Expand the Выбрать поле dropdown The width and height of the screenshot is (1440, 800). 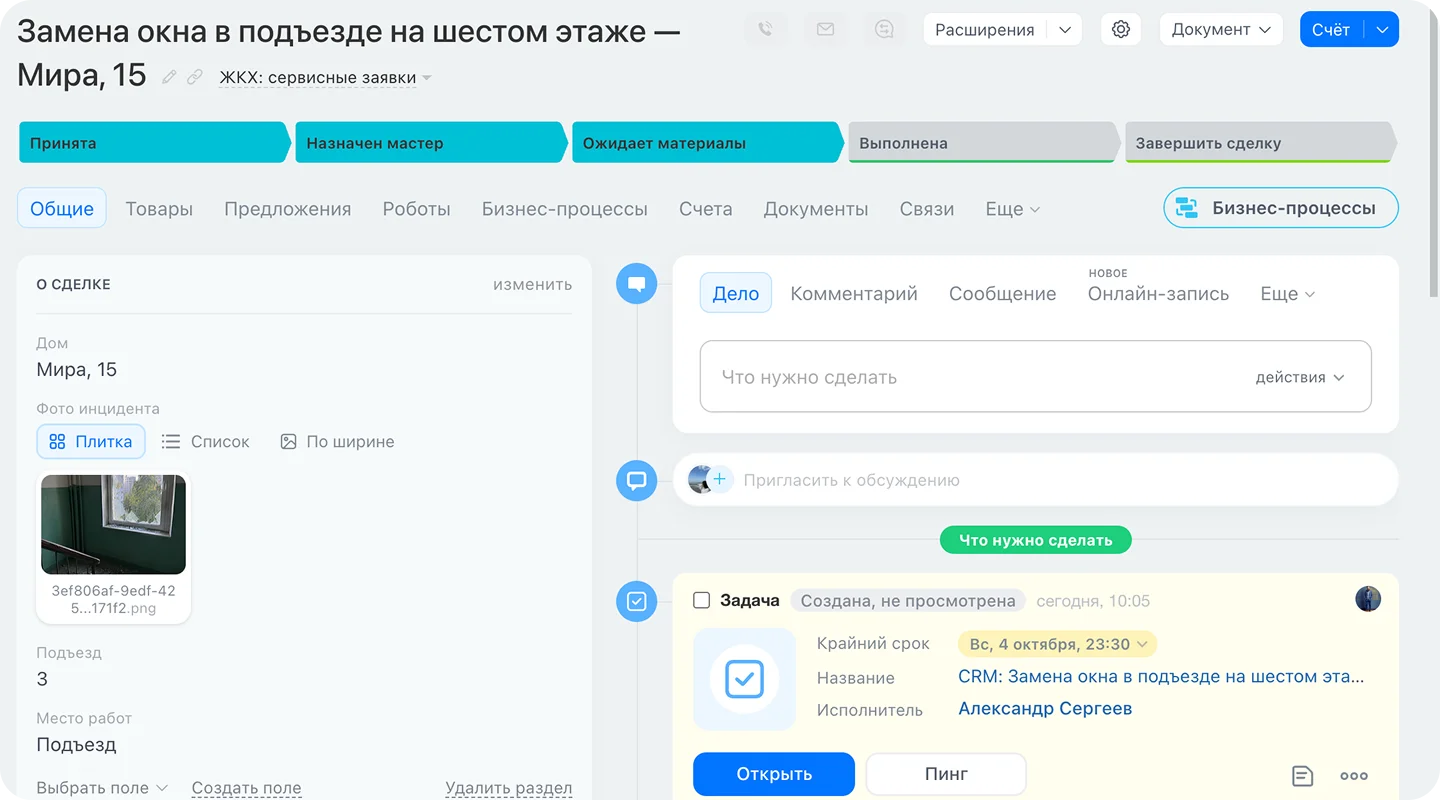click(102, 788)
